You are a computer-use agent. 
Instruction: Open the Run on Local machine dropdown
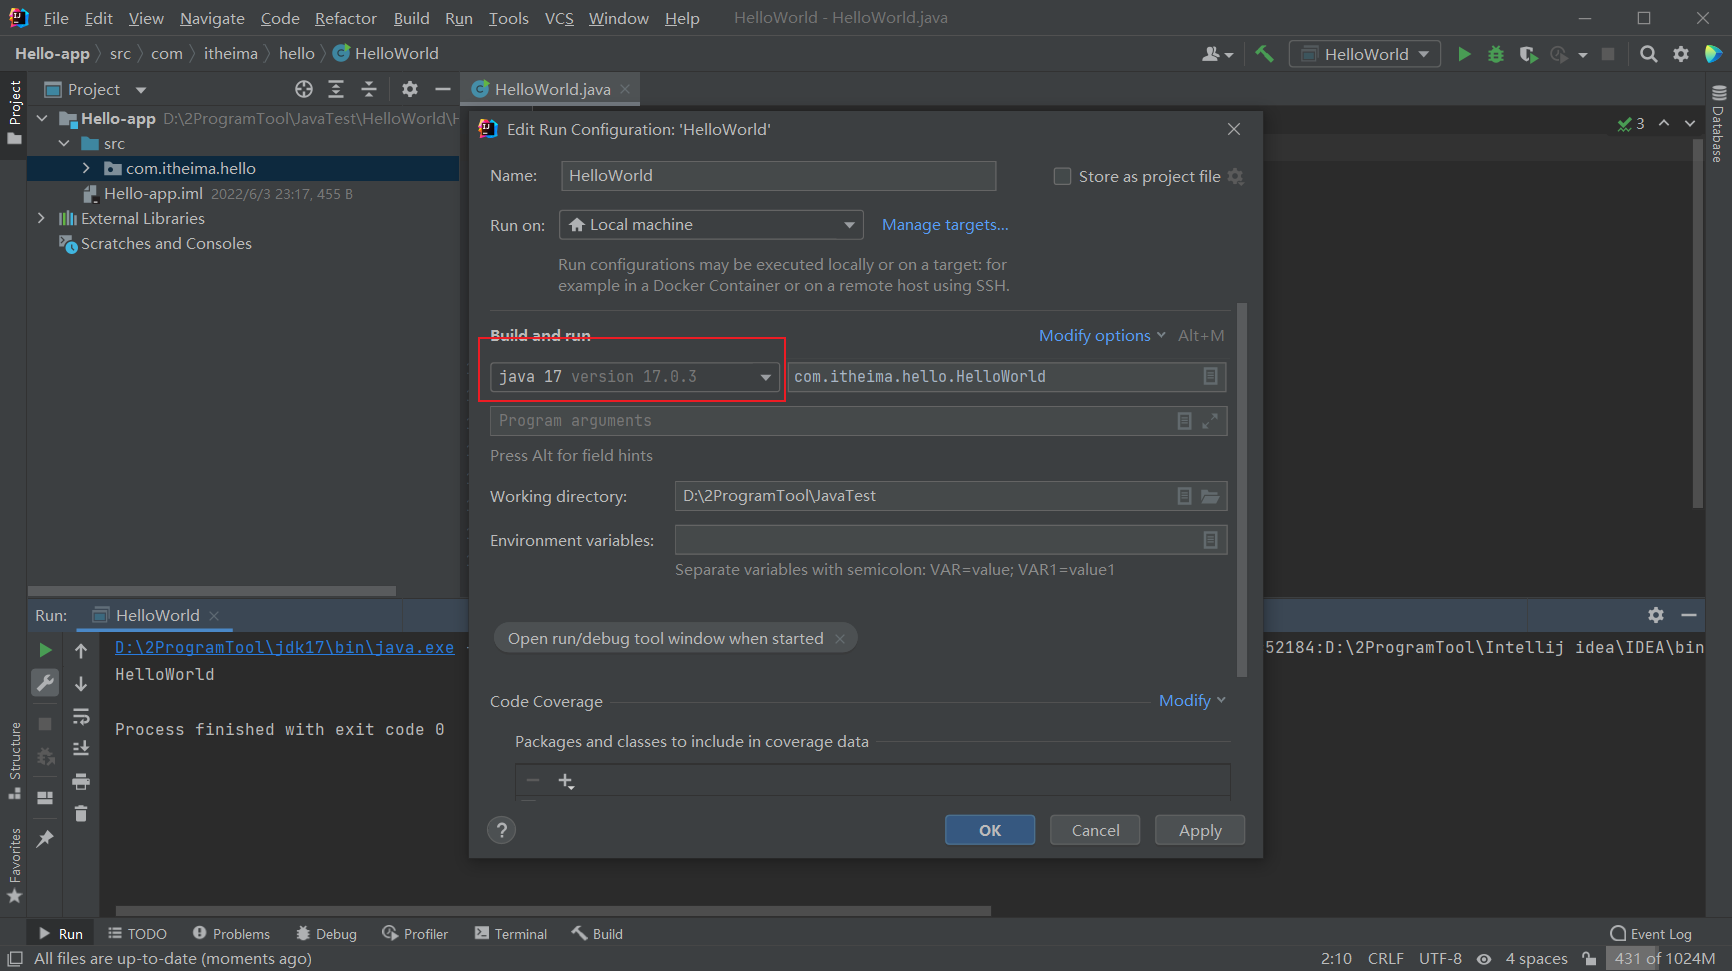(711, 225)
